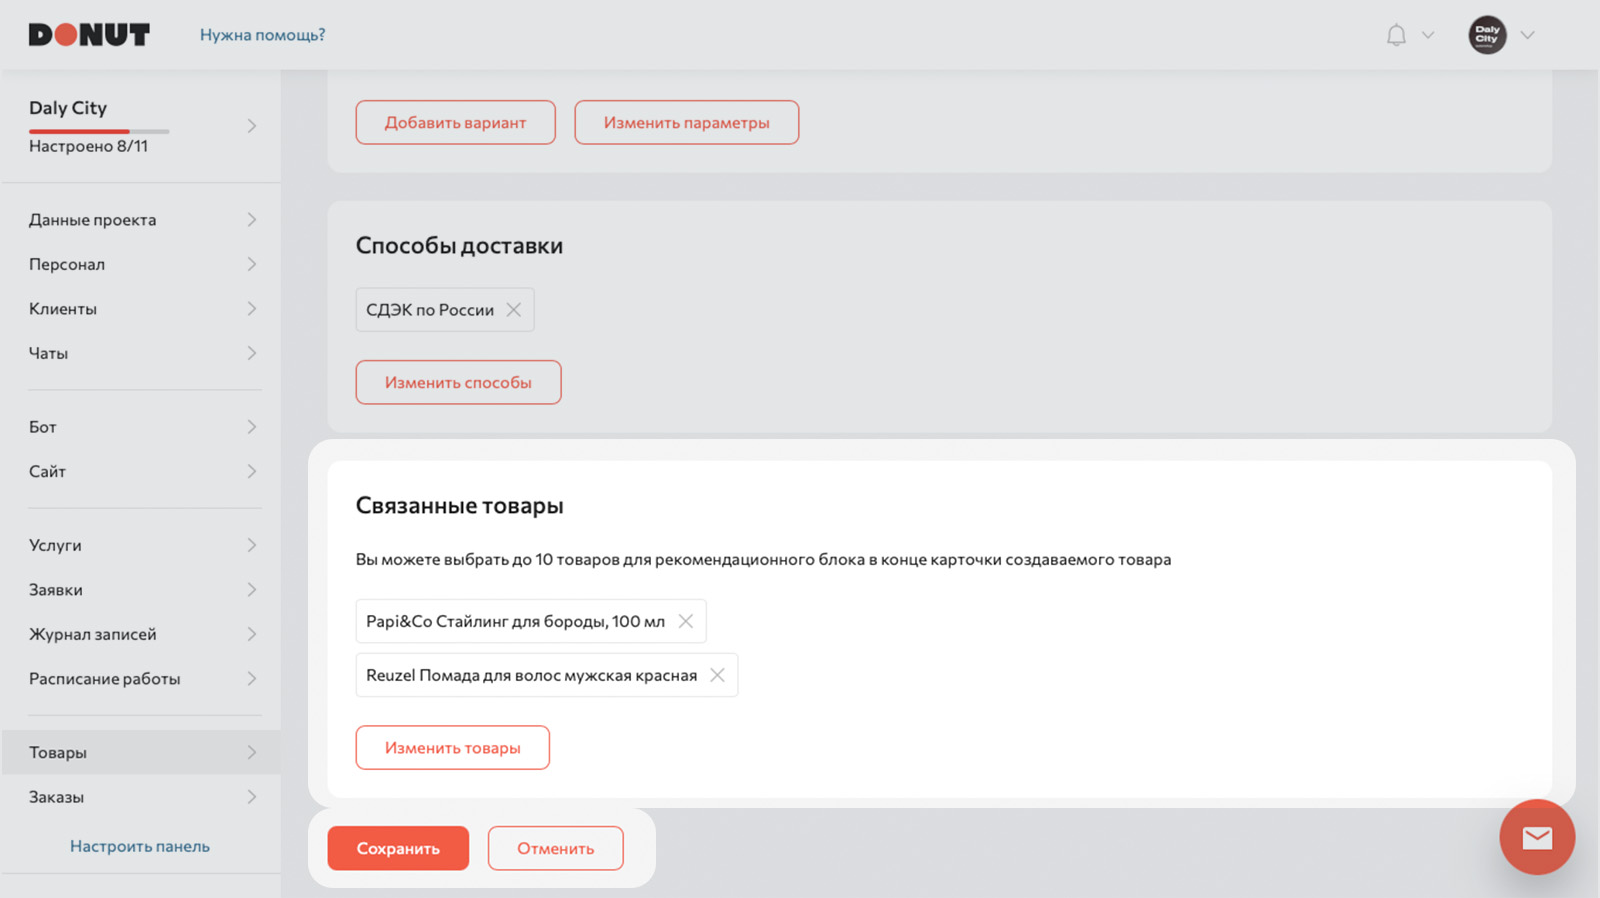Click the Изменить товары button
The image size is (1600, 898).
point(452,748)
